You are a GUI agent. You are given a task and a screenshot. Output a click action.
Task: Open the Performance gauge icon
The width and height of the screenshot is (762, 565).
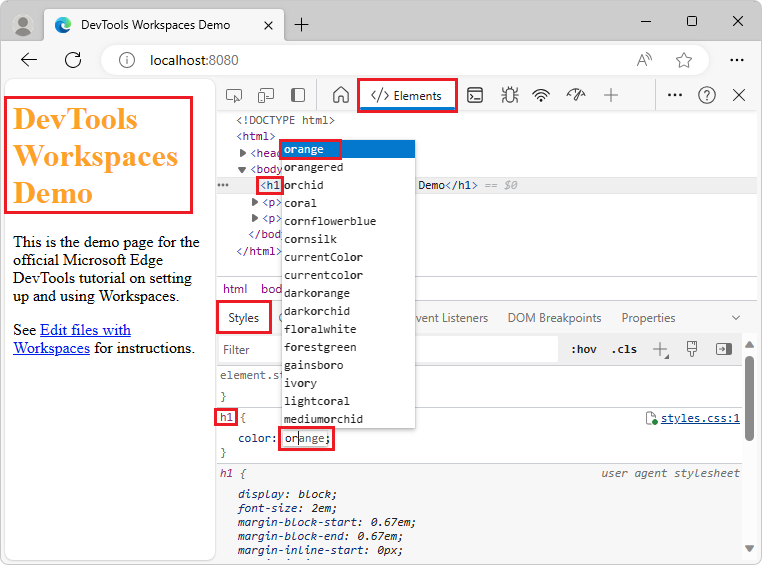[576, 95]
